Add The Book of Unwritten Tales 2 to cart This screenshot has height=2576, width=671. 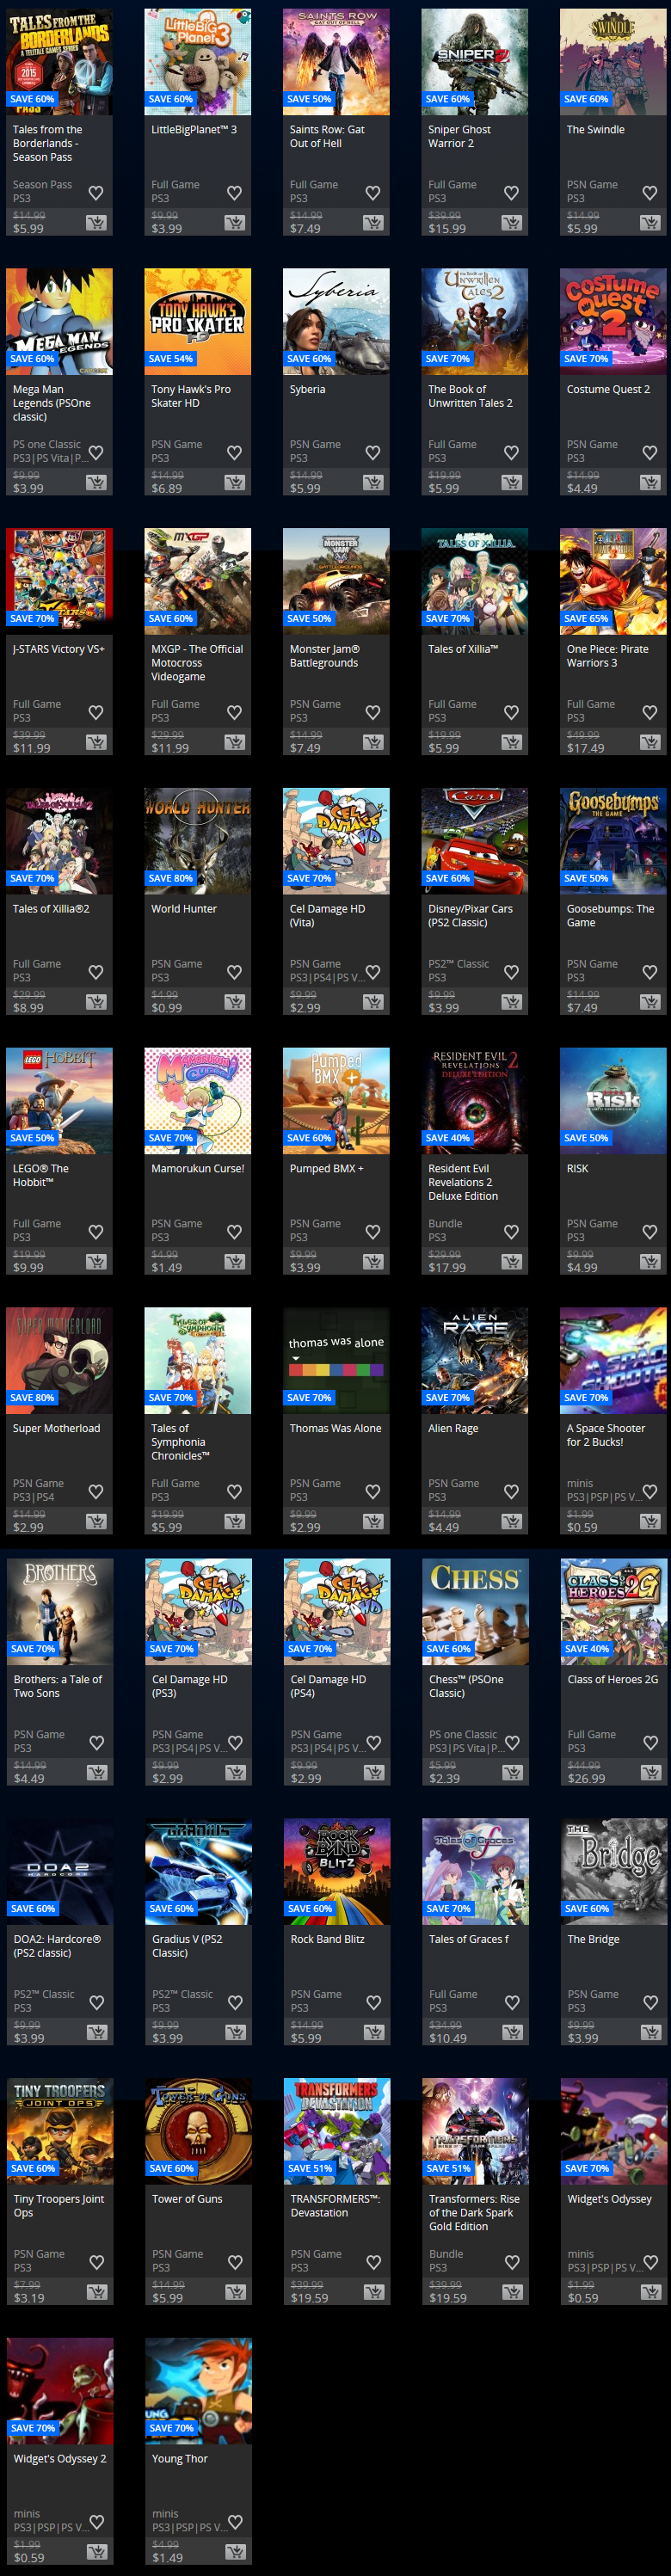click(512, 483)
